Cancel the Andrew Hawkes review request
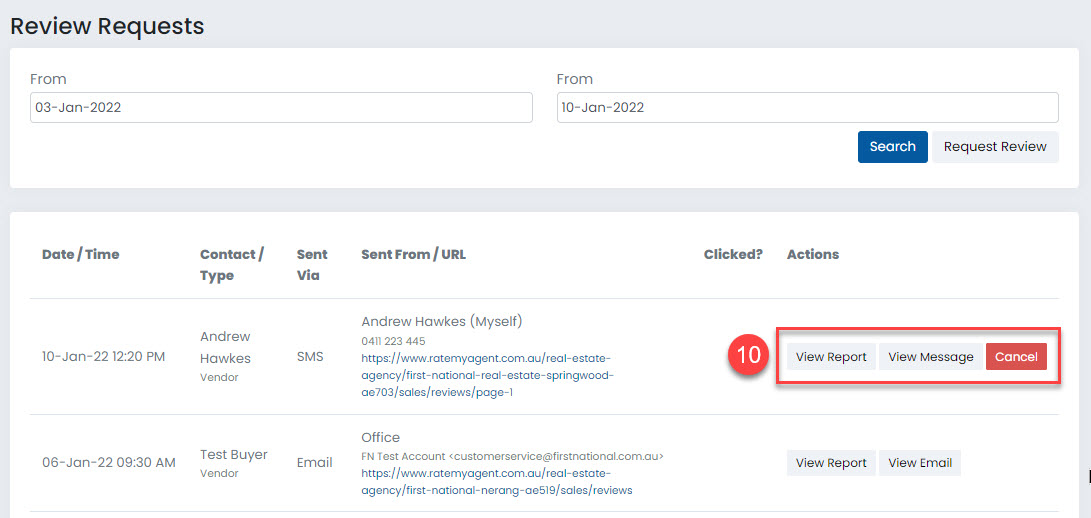Image resolution: width=1091 pixels, height=518 pixels. coord(1016,356)
